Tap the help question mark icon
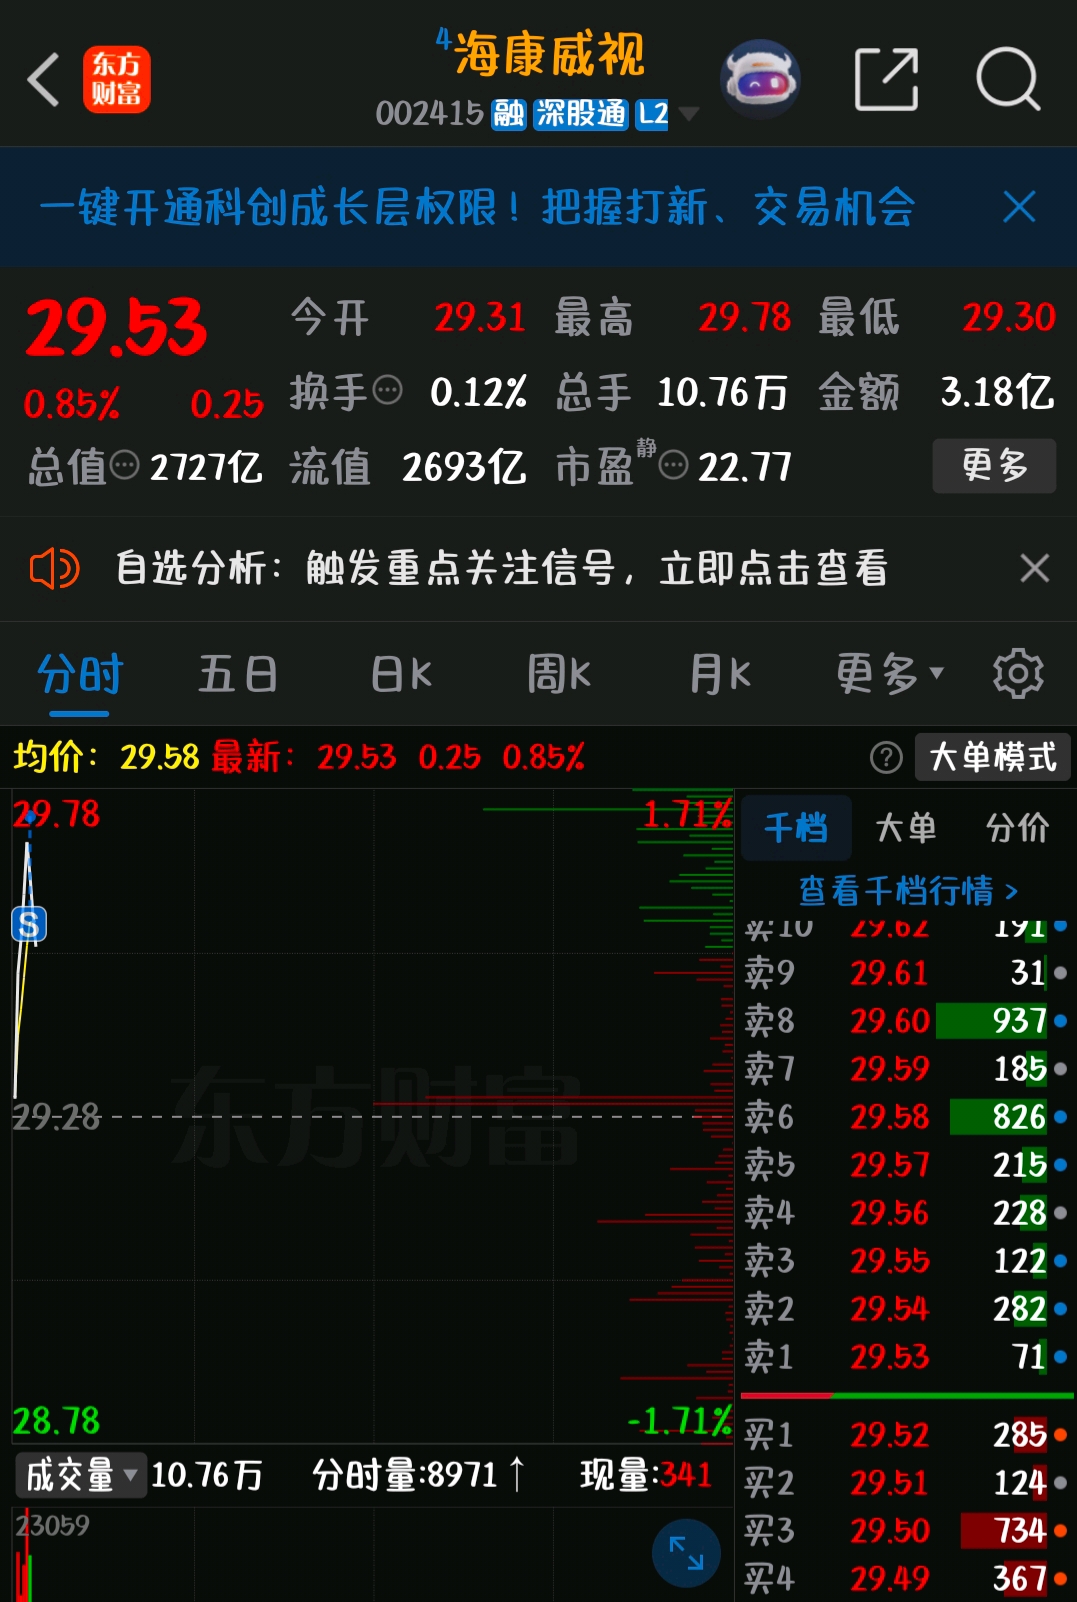 tap(886, 758)
